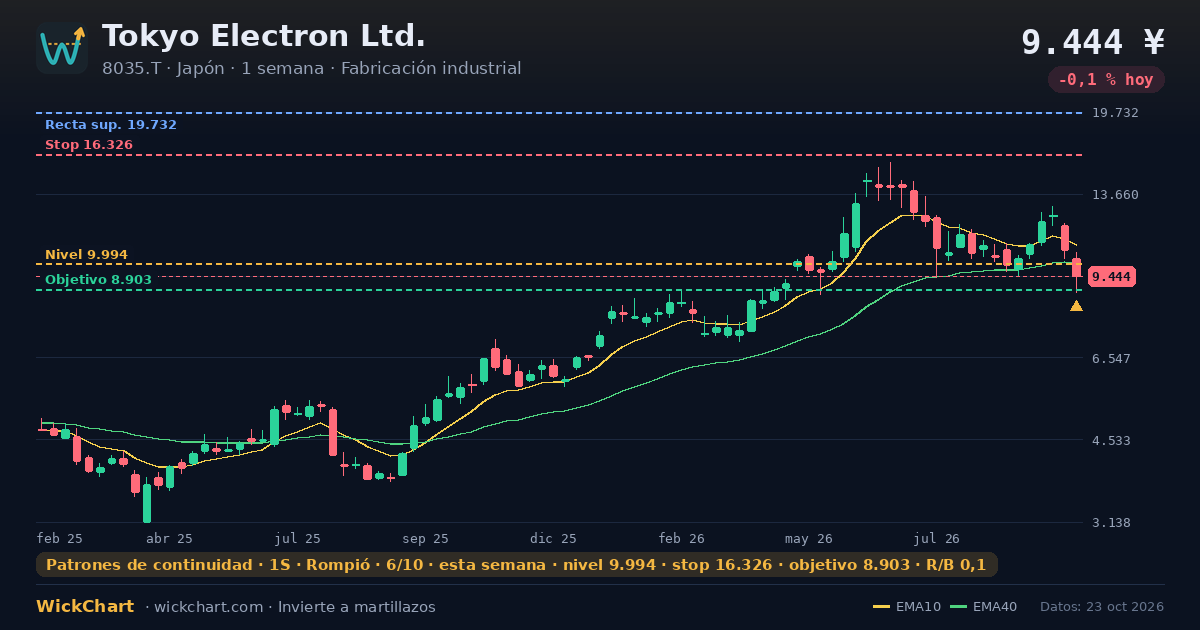Click the Datos: 23 oct 2026 text

[x=1102, y=607]
